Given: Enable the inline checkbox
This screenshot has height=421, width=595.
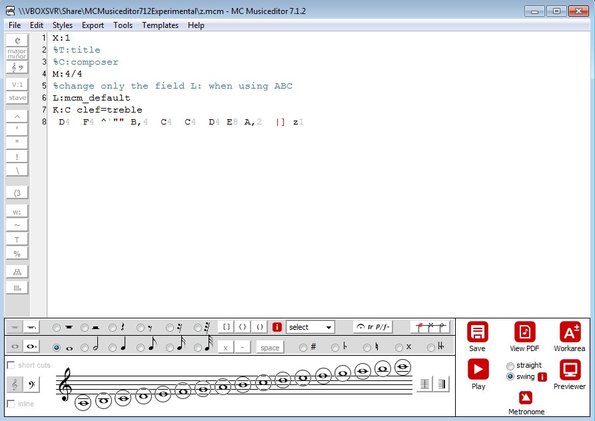Looking at the screenshot, I should click(x=11, y=404).
